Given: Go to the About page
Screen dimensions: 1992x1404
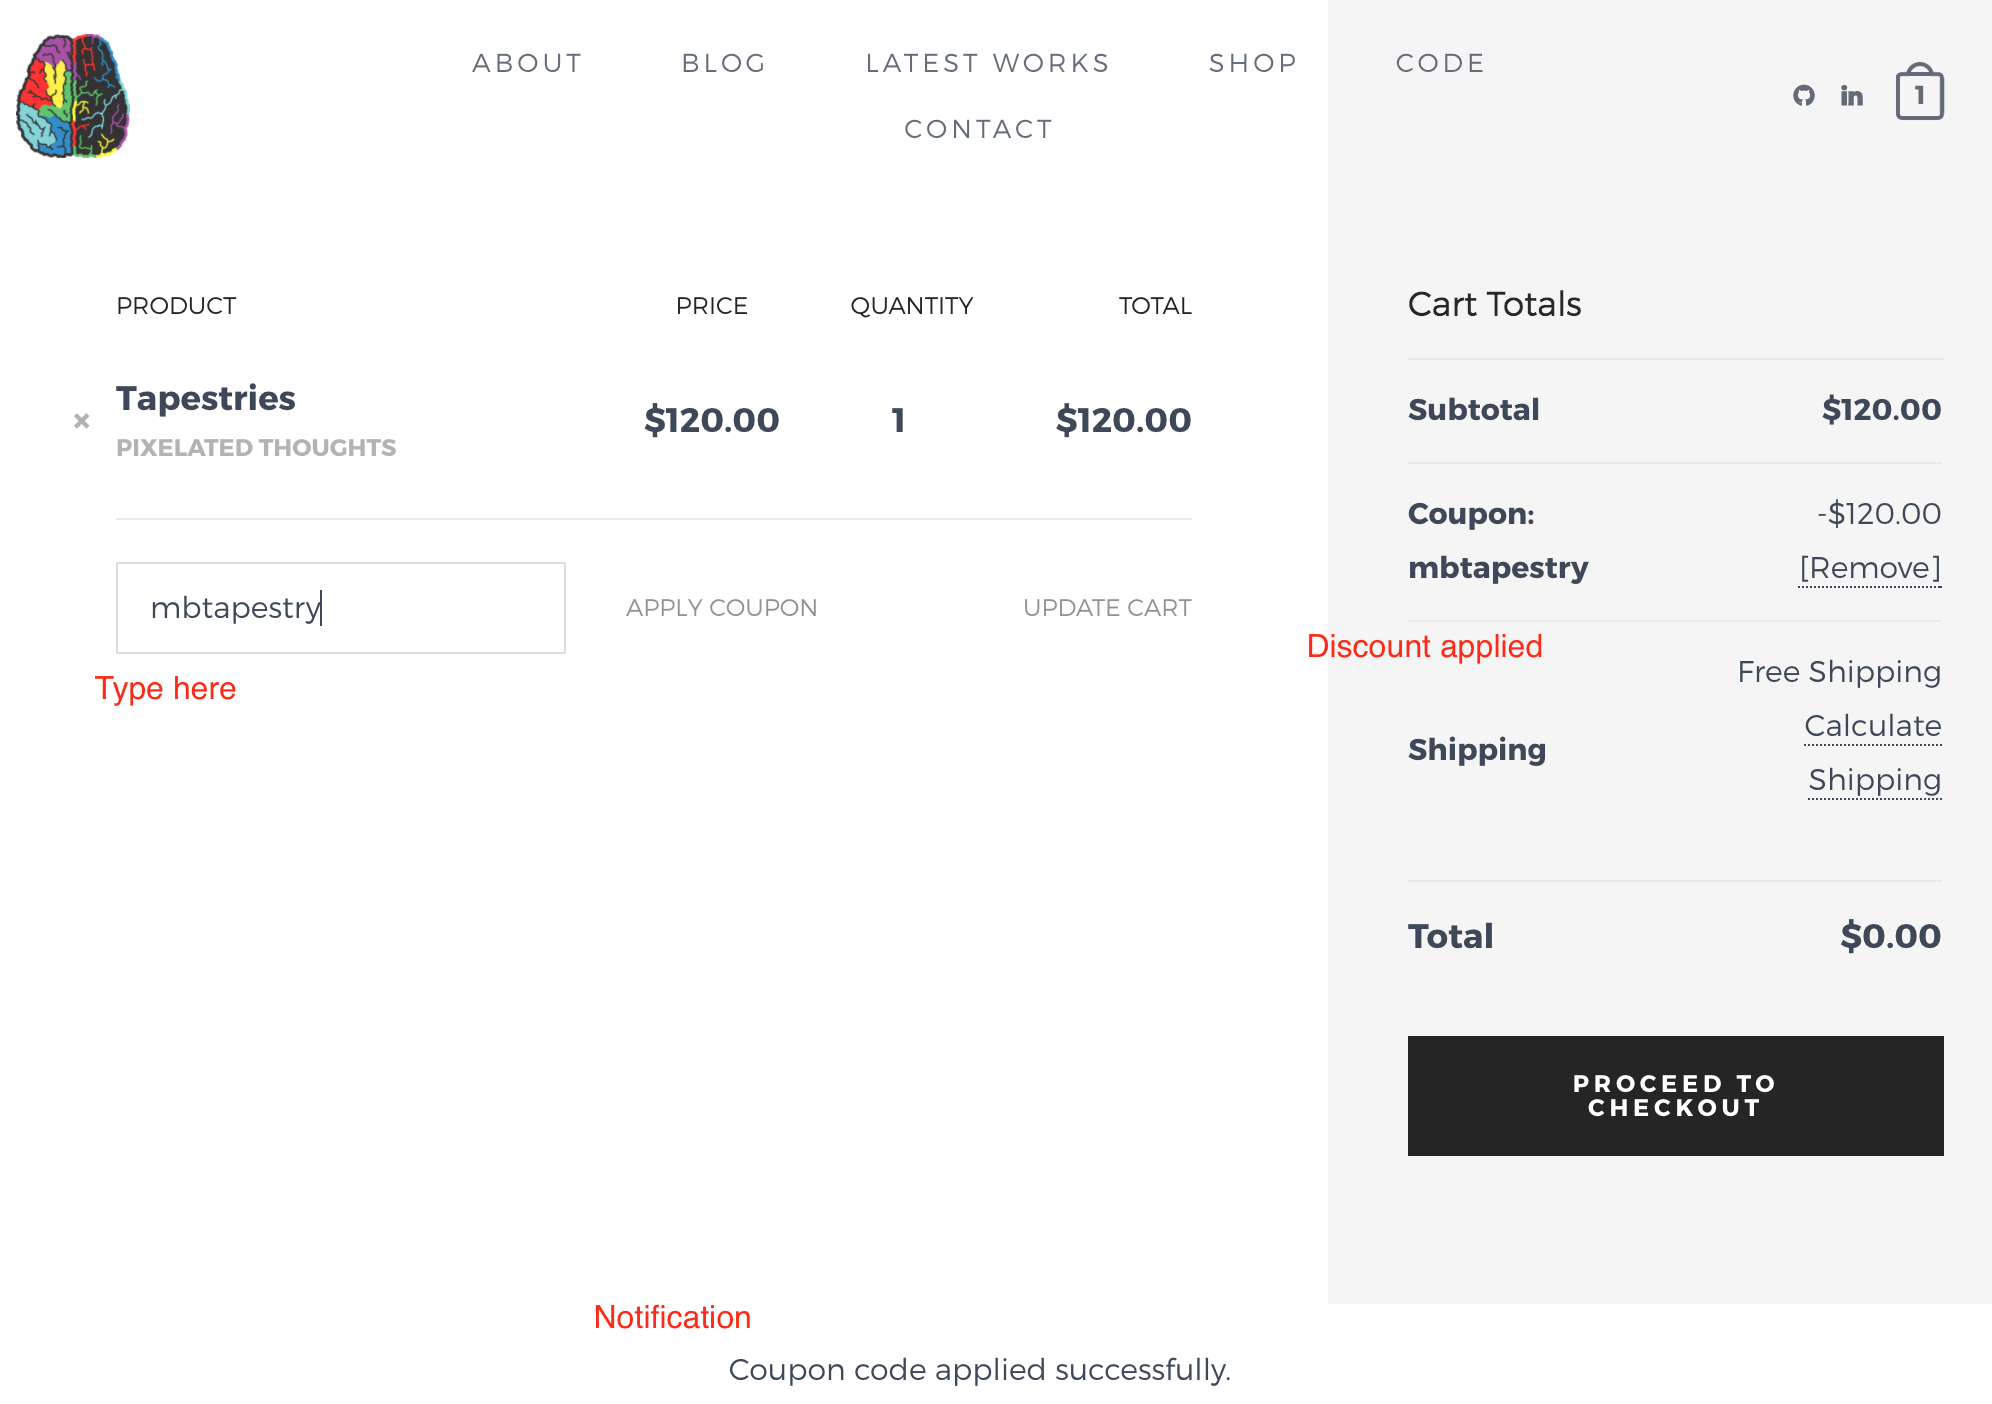Looking at the screenshot, I should [x=528, y=63].
